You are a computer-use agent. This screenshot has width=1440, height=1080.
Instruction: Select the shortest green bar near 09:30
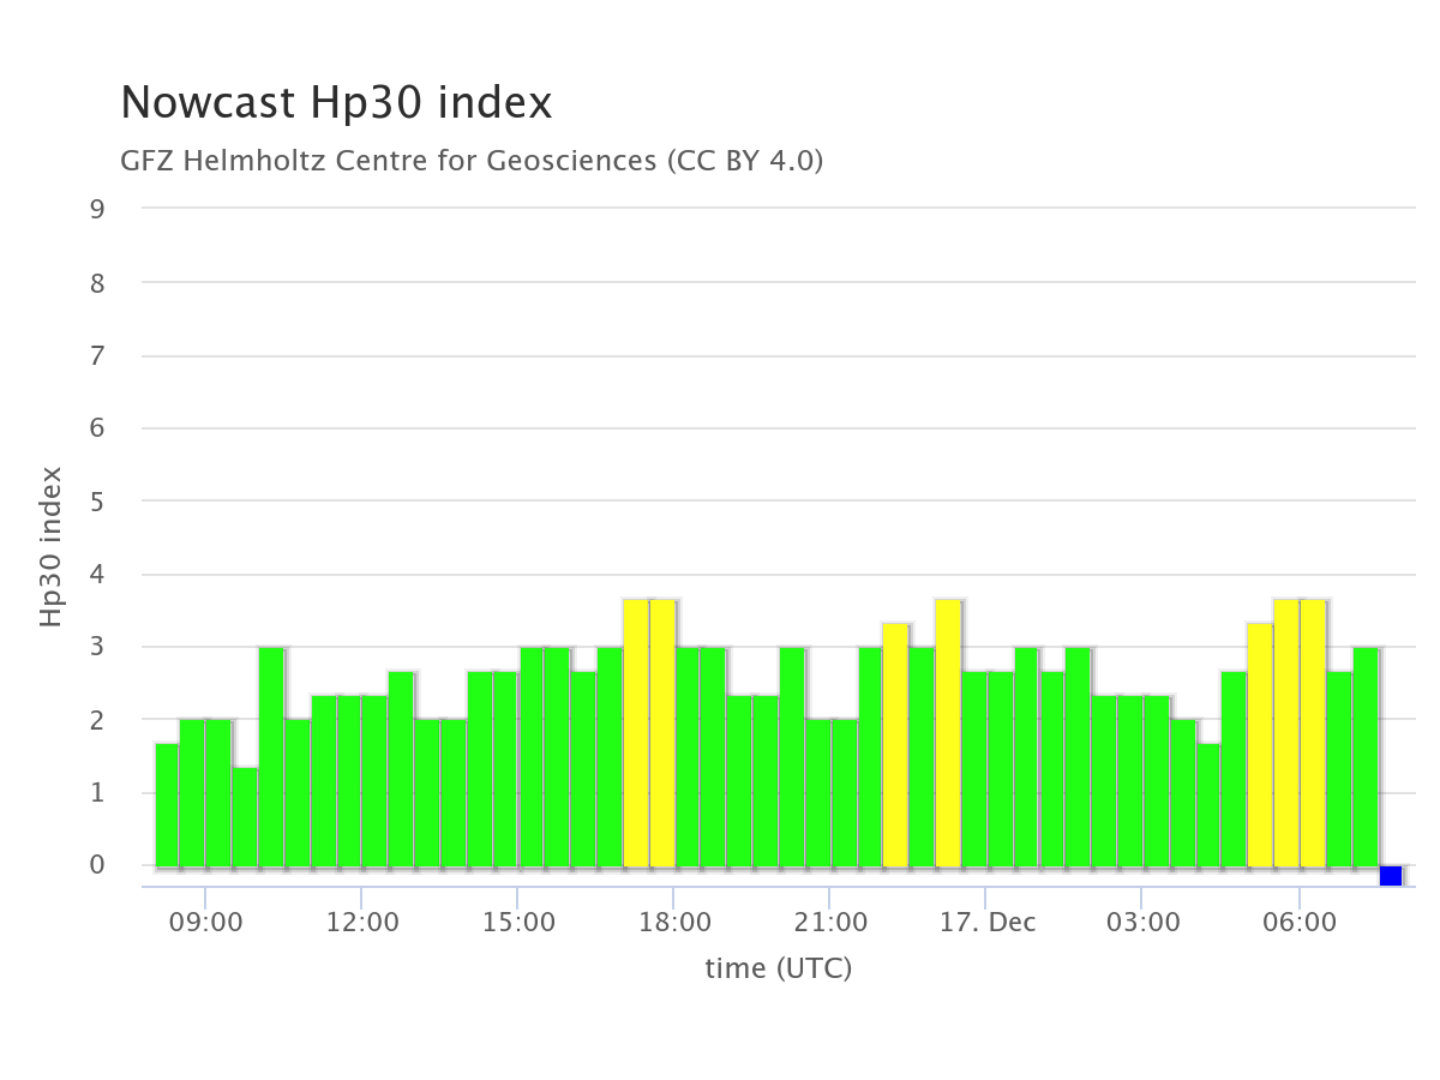pos(245,816)
